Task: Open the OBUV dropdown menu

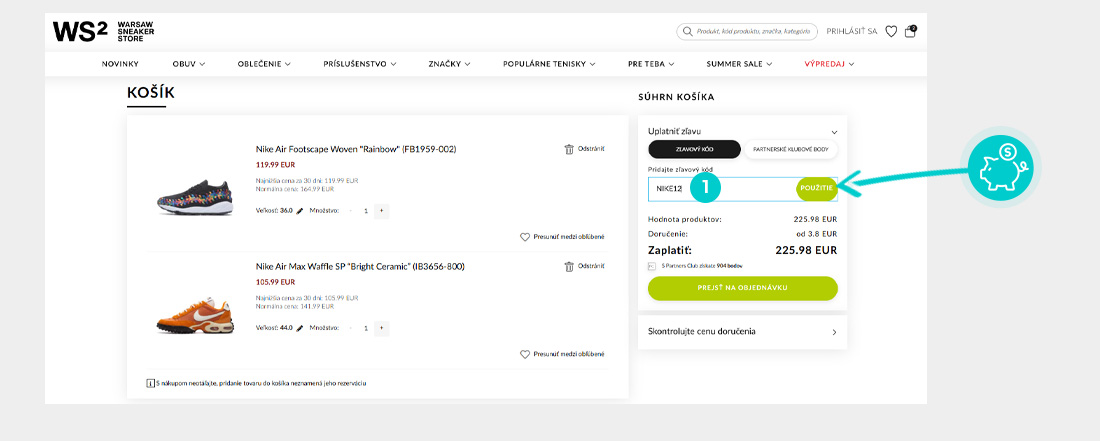Action: [x=188, y=64]
